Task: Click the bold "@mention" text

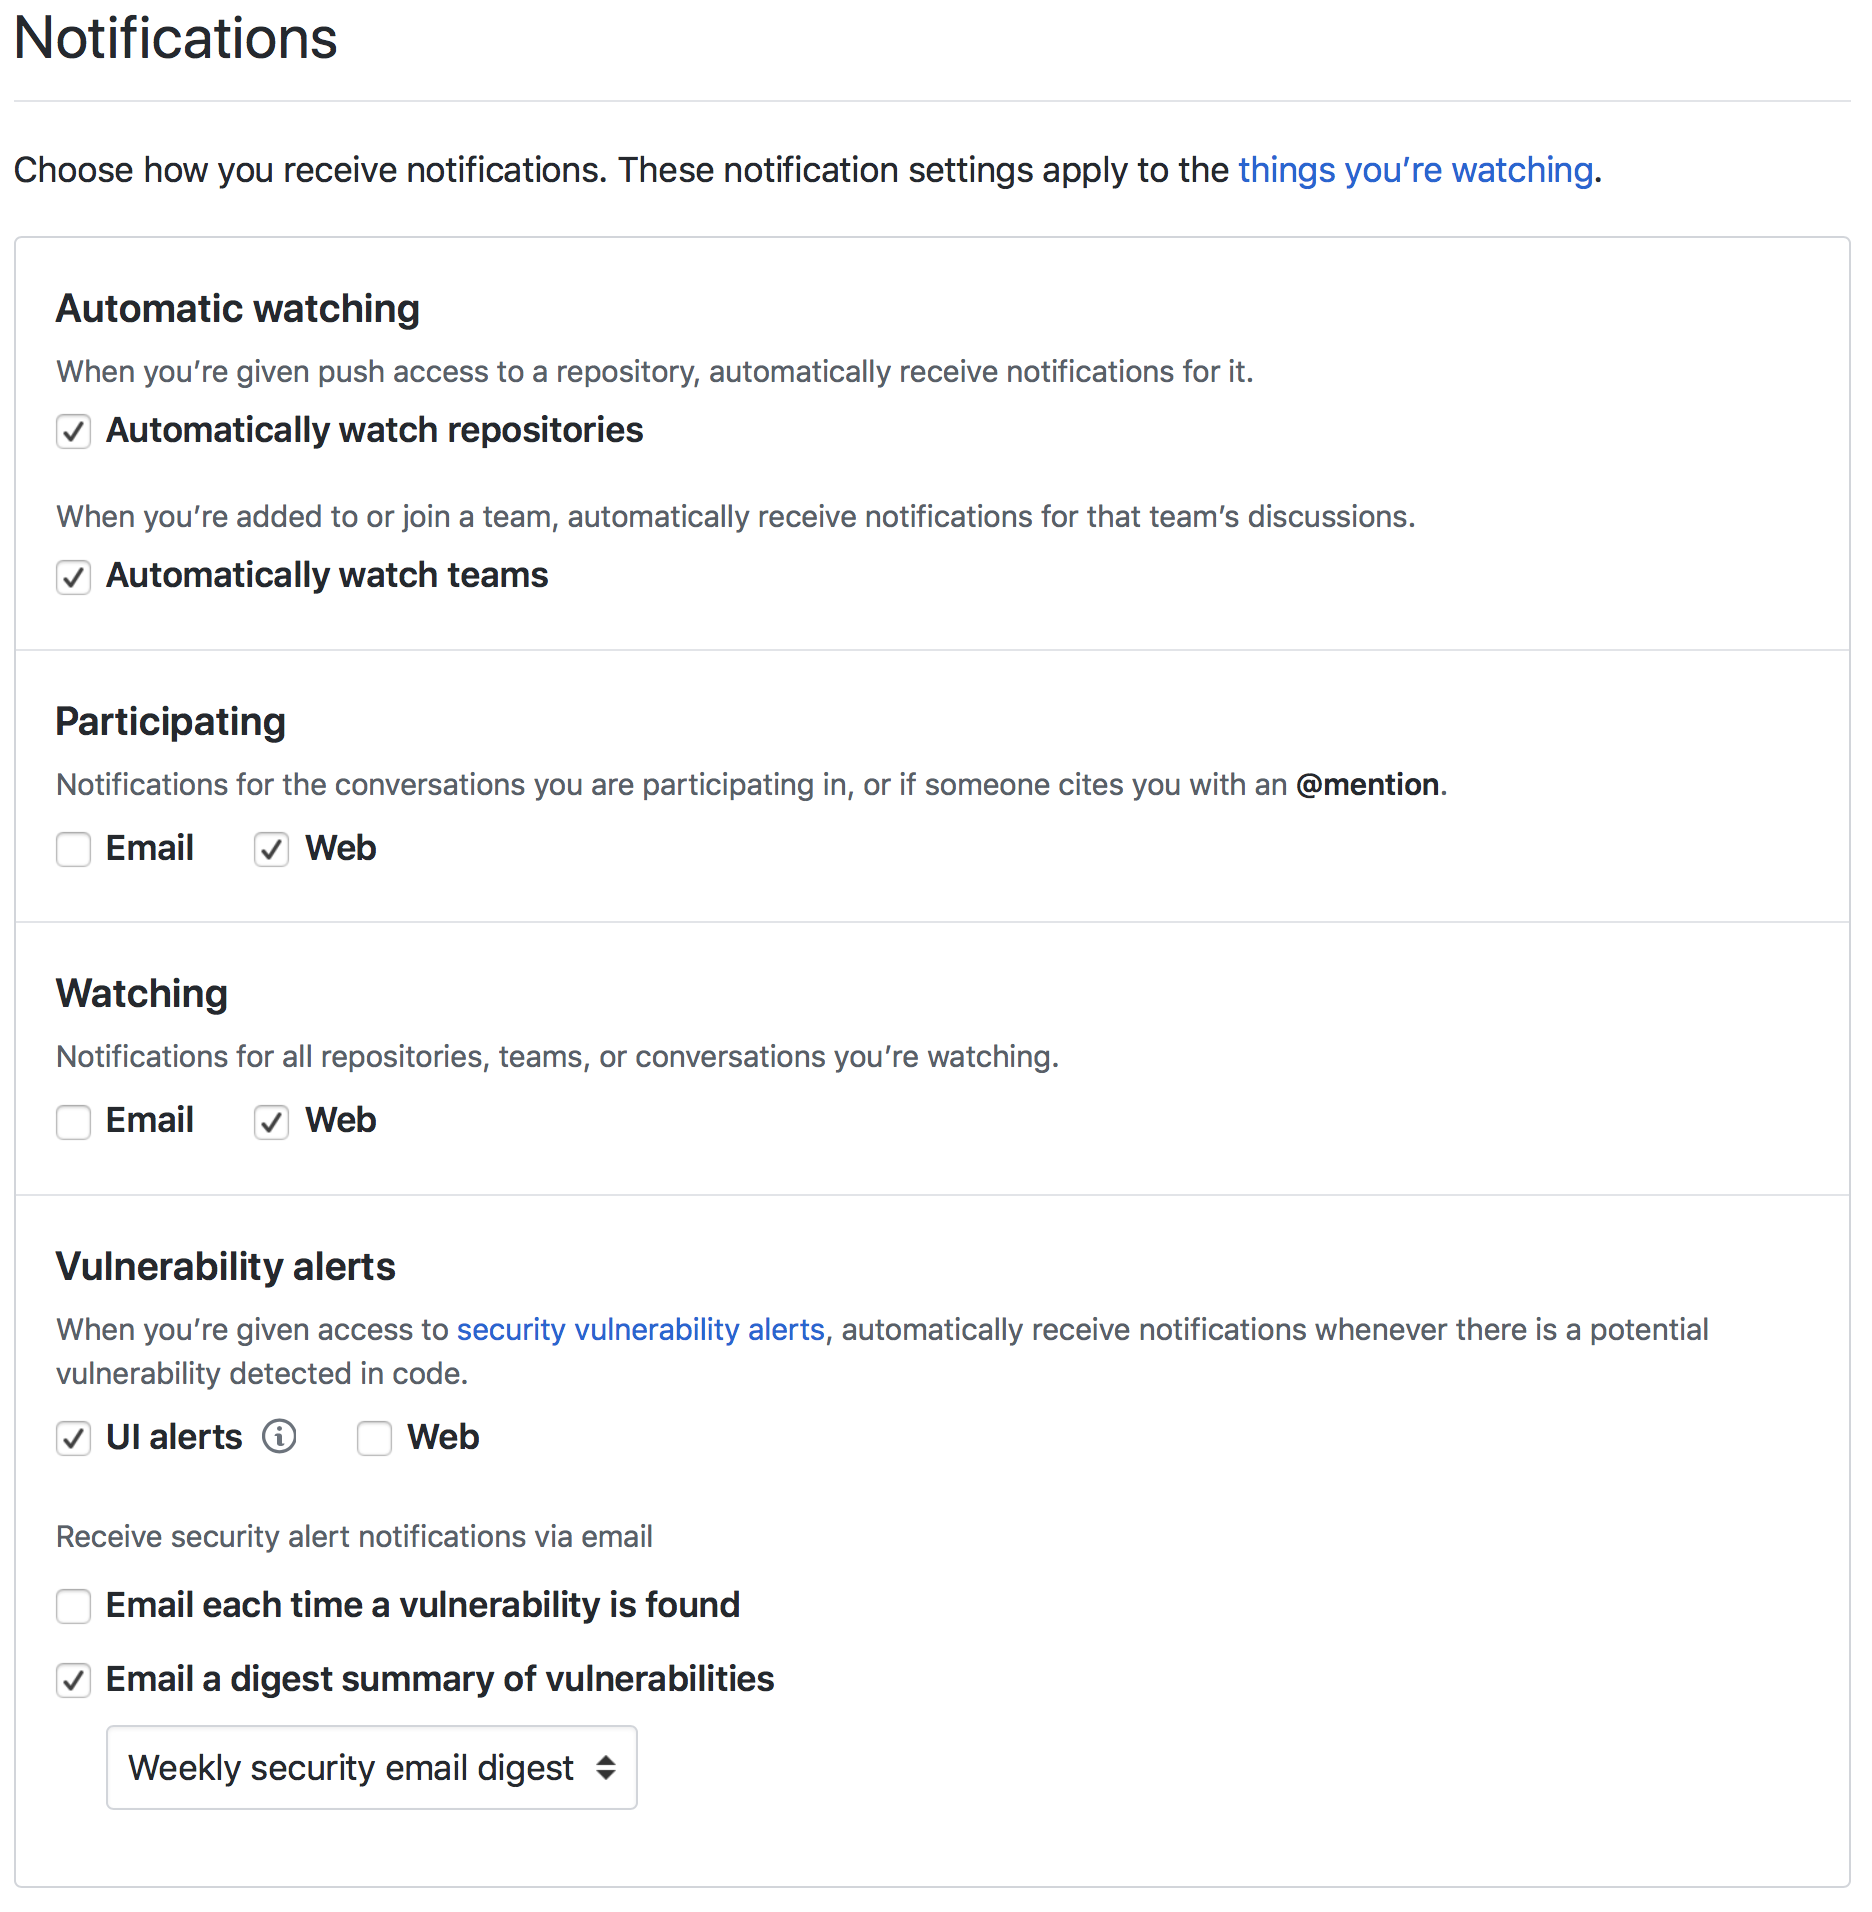Action: (x=1368, y=785)
